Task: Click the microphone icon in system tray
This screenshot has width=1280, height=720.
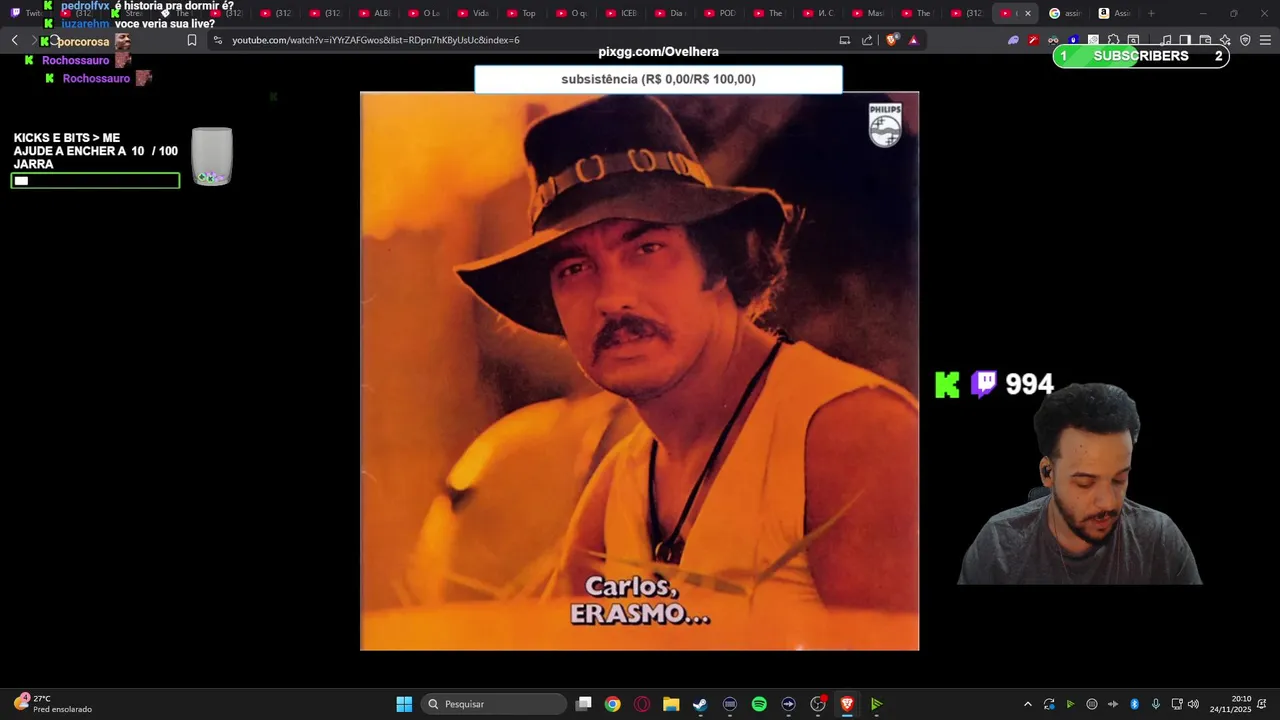Action: pyautogui.click(x=1155, y=704)
